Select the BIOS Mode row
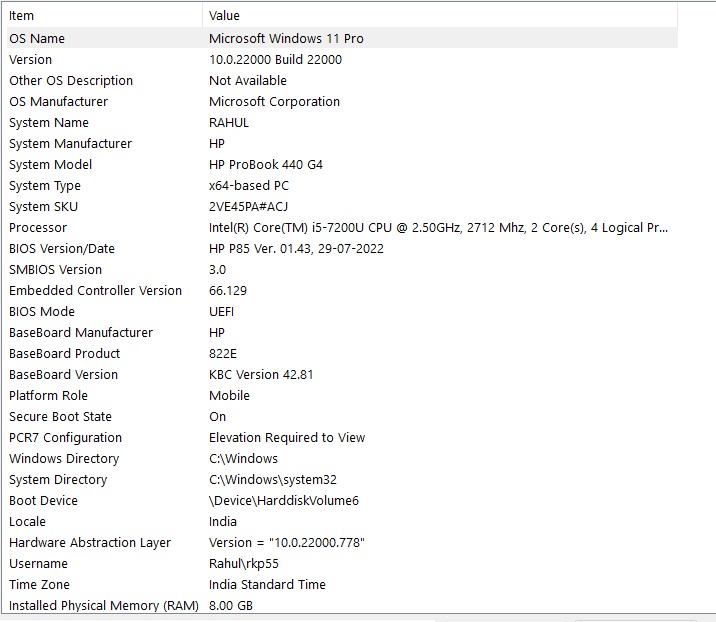 pyautogui.click(x=342, y=311)
